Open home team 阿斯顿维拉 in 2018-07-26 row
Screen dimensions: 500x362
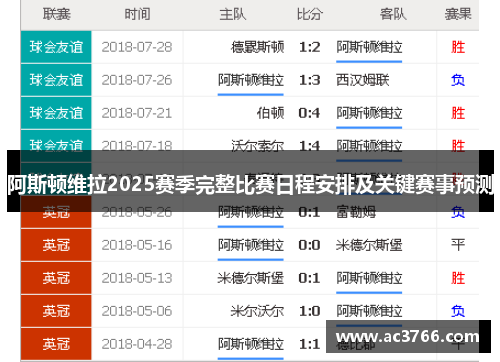pyautogui.click(x=251, y=80)
